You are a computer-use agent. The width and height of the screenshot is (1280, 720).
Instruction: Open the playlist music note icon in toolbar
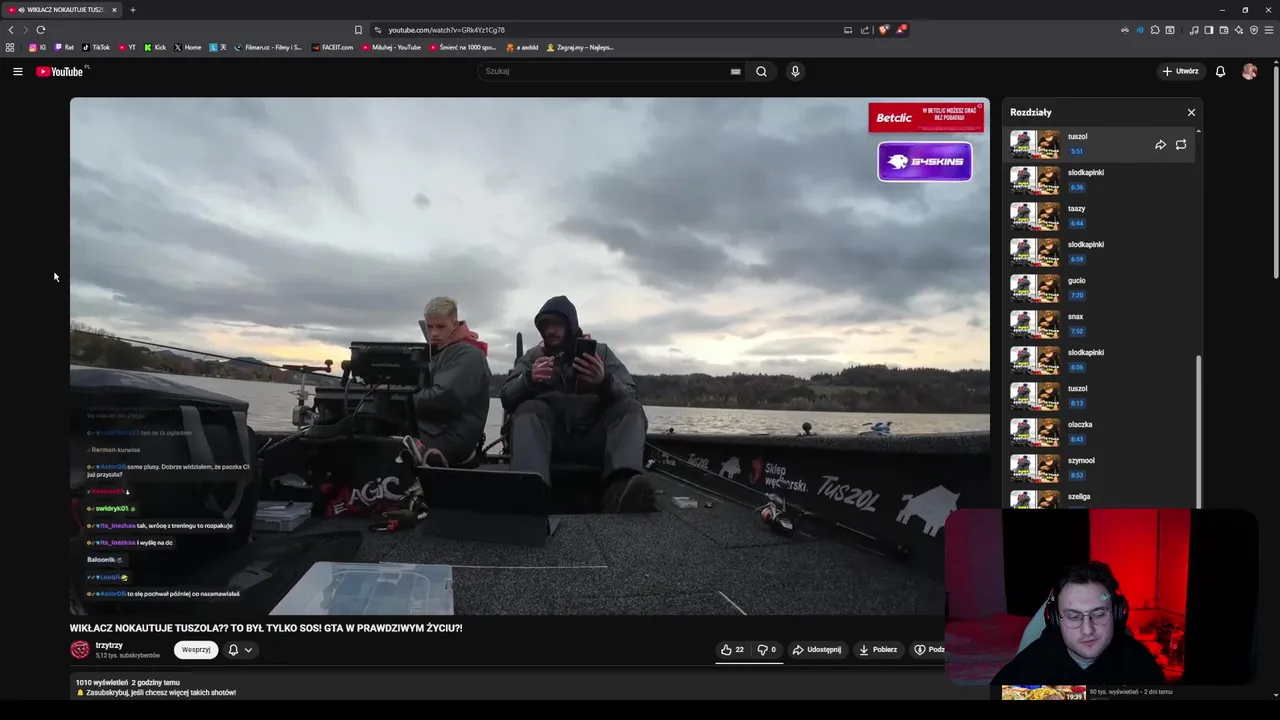(1194, 30)
